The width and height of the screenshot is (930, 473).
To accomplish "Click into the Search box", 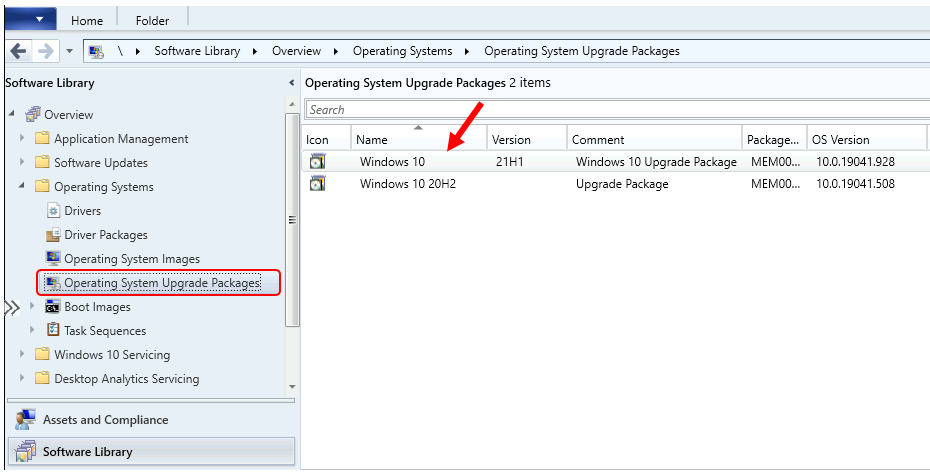I will (617, 110).
